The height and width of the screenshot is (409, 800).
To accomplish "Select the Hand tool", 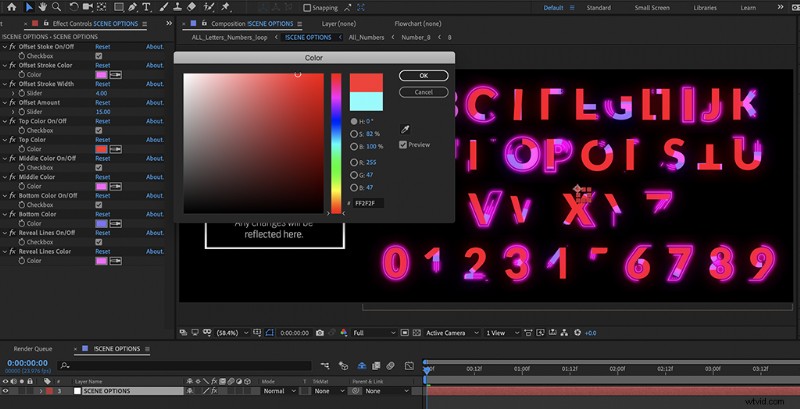I will pos(43,7).
